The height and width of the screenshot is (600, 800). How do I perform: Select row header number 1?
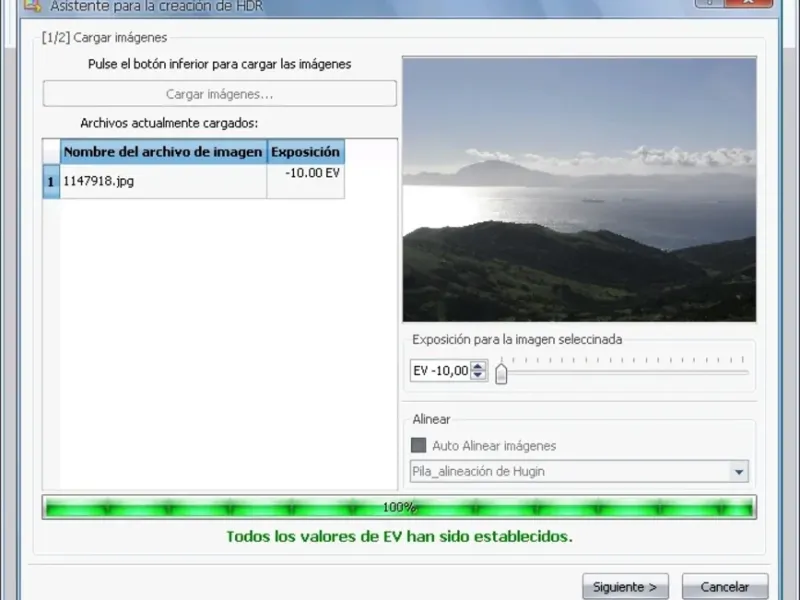tap(51, 181)
